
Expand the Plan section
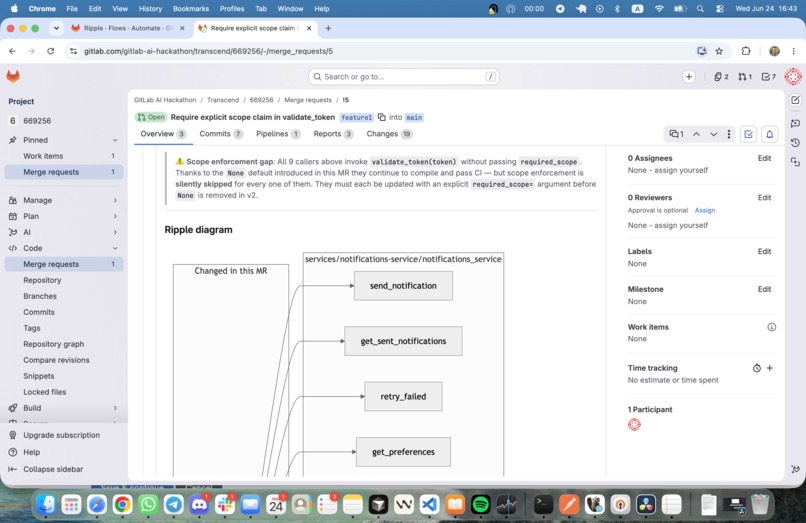(x=115, y=216)
